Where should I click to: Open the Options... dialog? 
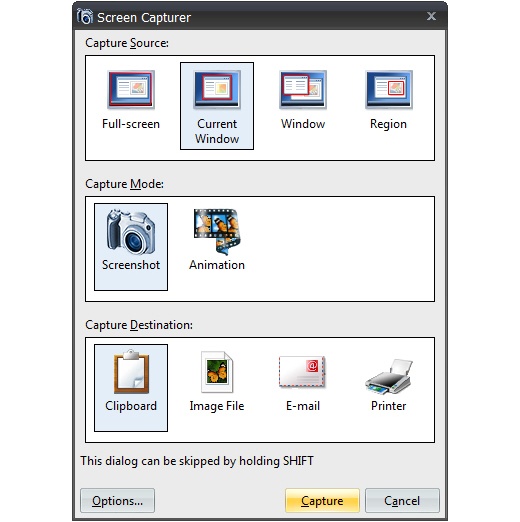point(117,500)
